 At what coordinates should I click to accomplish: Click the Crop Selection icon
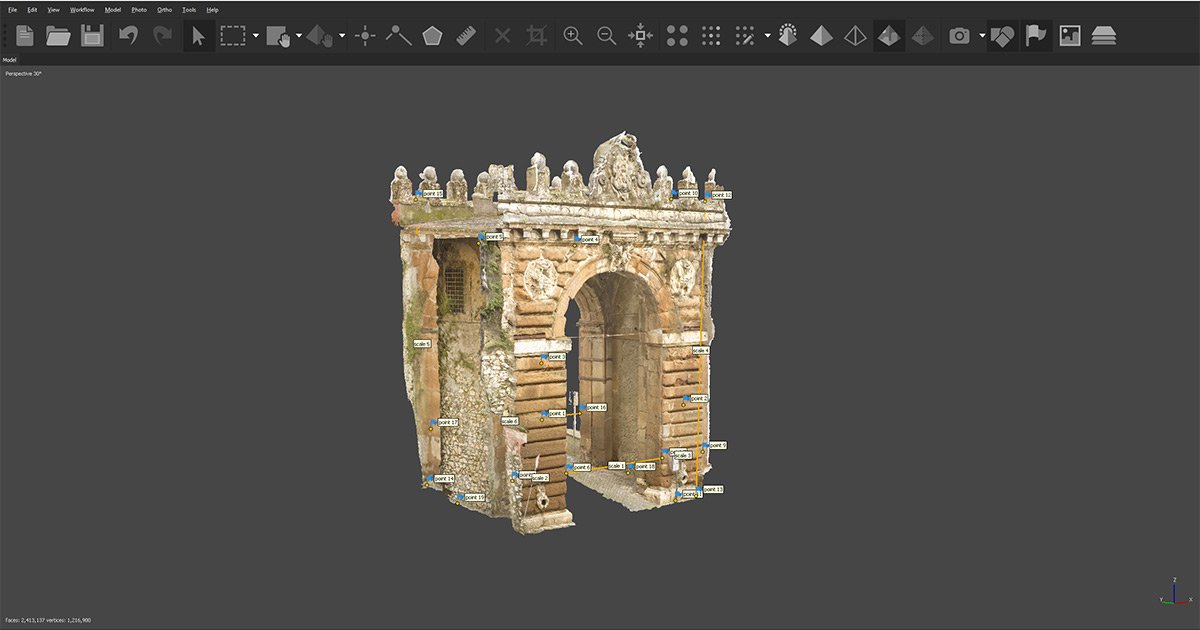537,36
